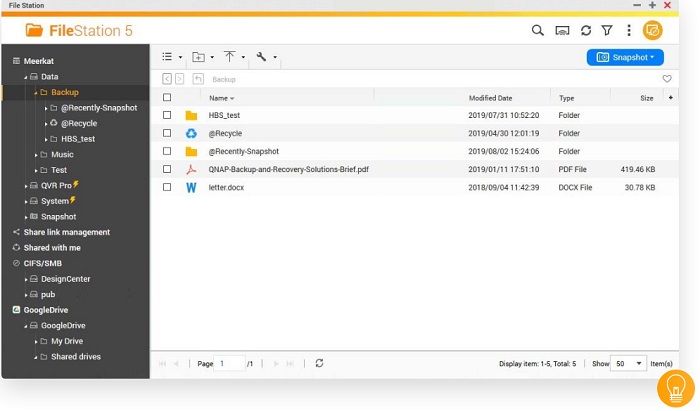Toggle the select-all checkbox in header
The height and width of the screenshot is (411, 700).
point(167,97)
